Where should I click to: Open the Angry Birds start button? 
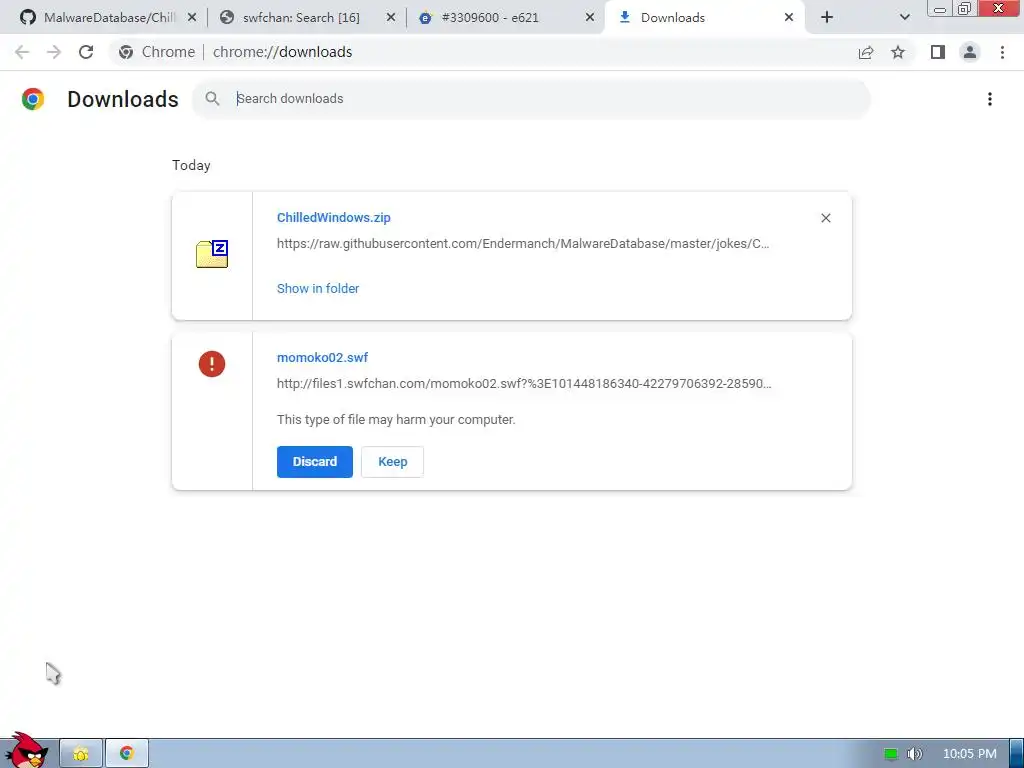26,751
